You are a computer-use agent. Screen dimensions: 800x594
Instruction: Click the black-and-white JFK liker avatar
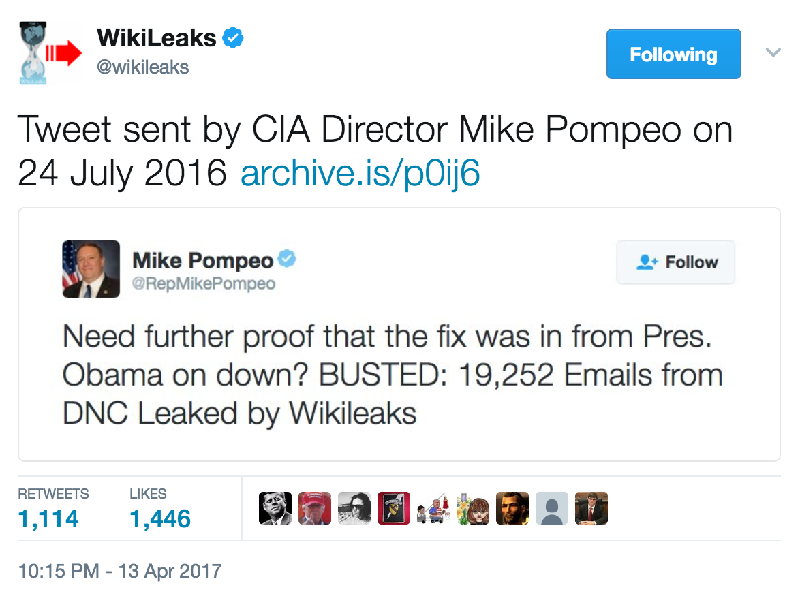coord(275,508)
